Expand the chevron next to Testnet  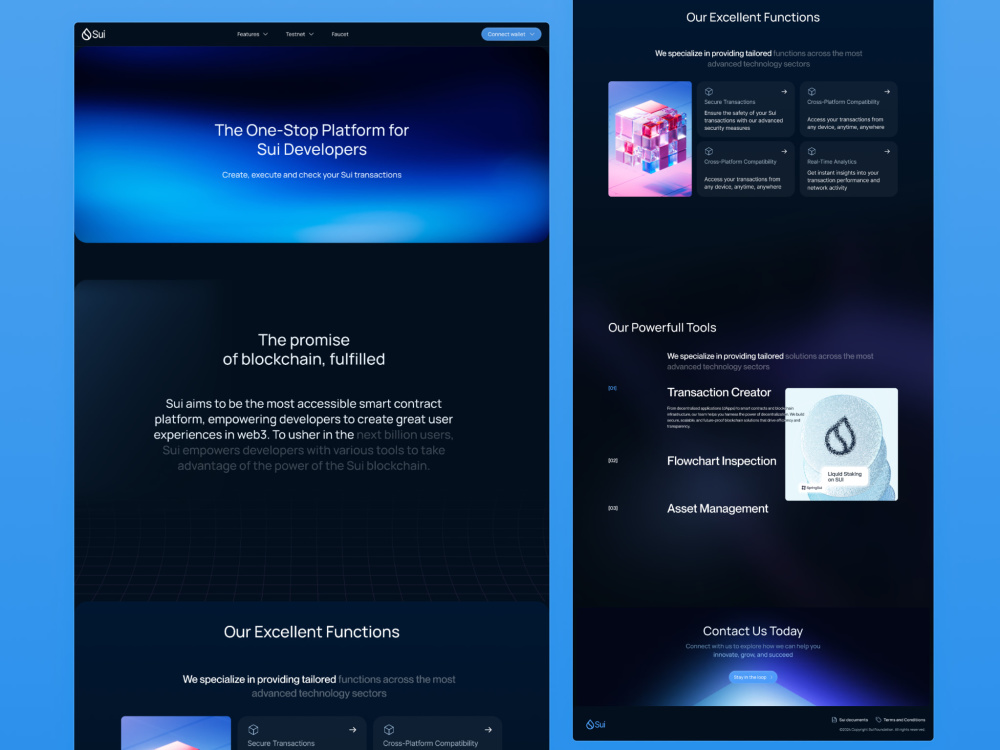tap(311, 34)
